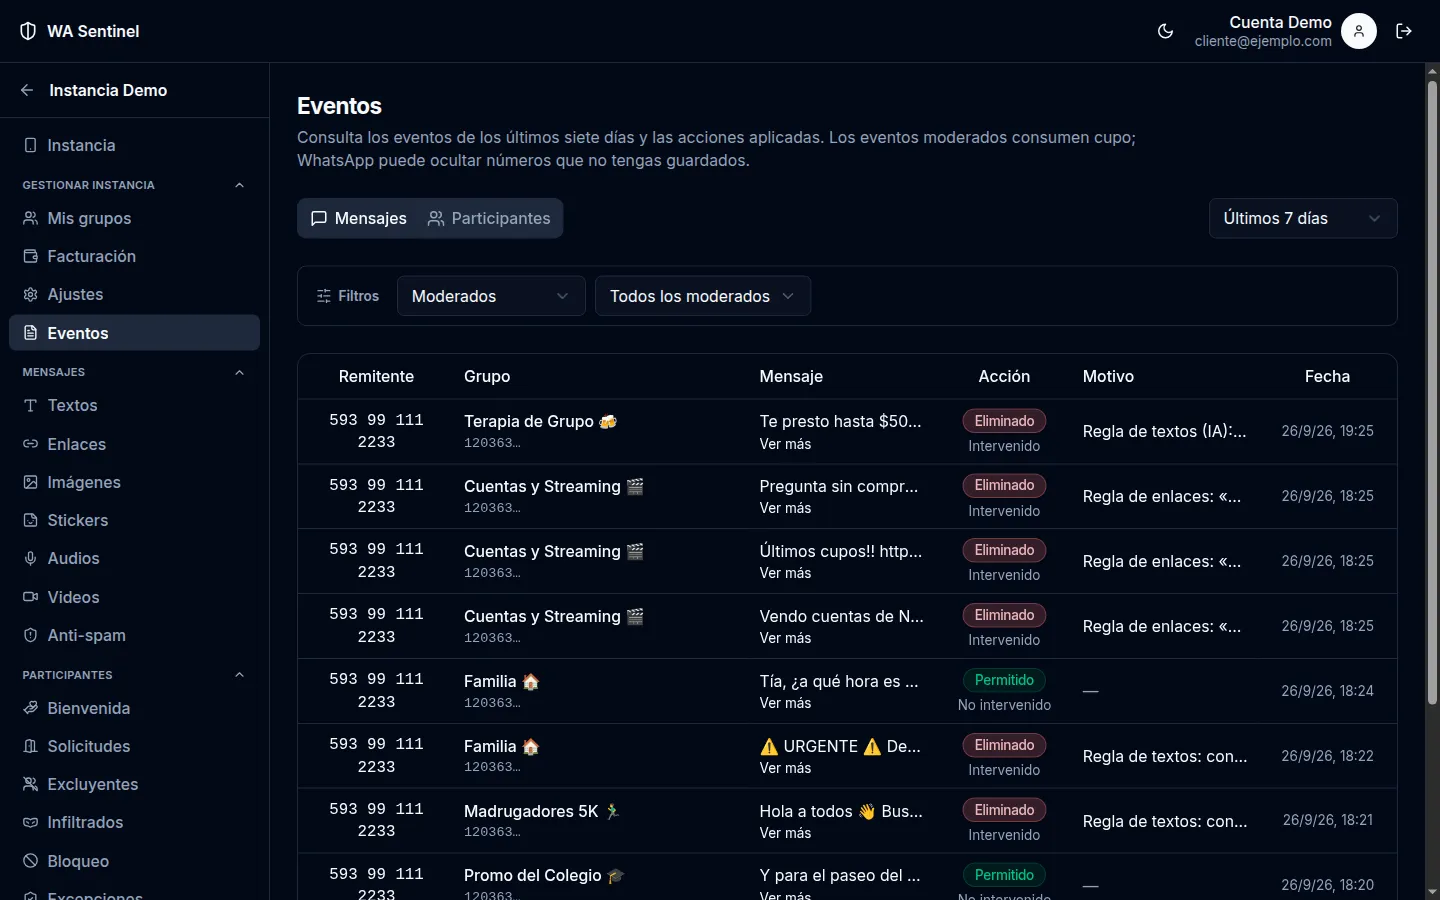The image size is (1440, 900).
Task: Click the Audios microphone icon
Action: 31,558
